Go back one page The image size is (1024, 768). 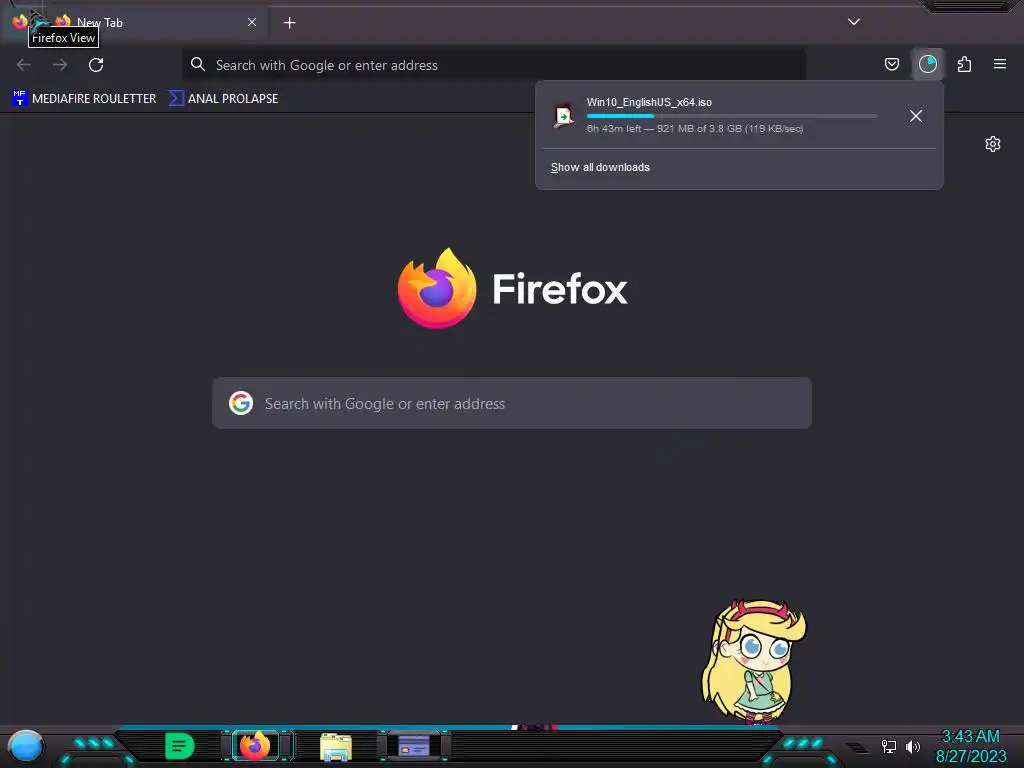[24, 65]
